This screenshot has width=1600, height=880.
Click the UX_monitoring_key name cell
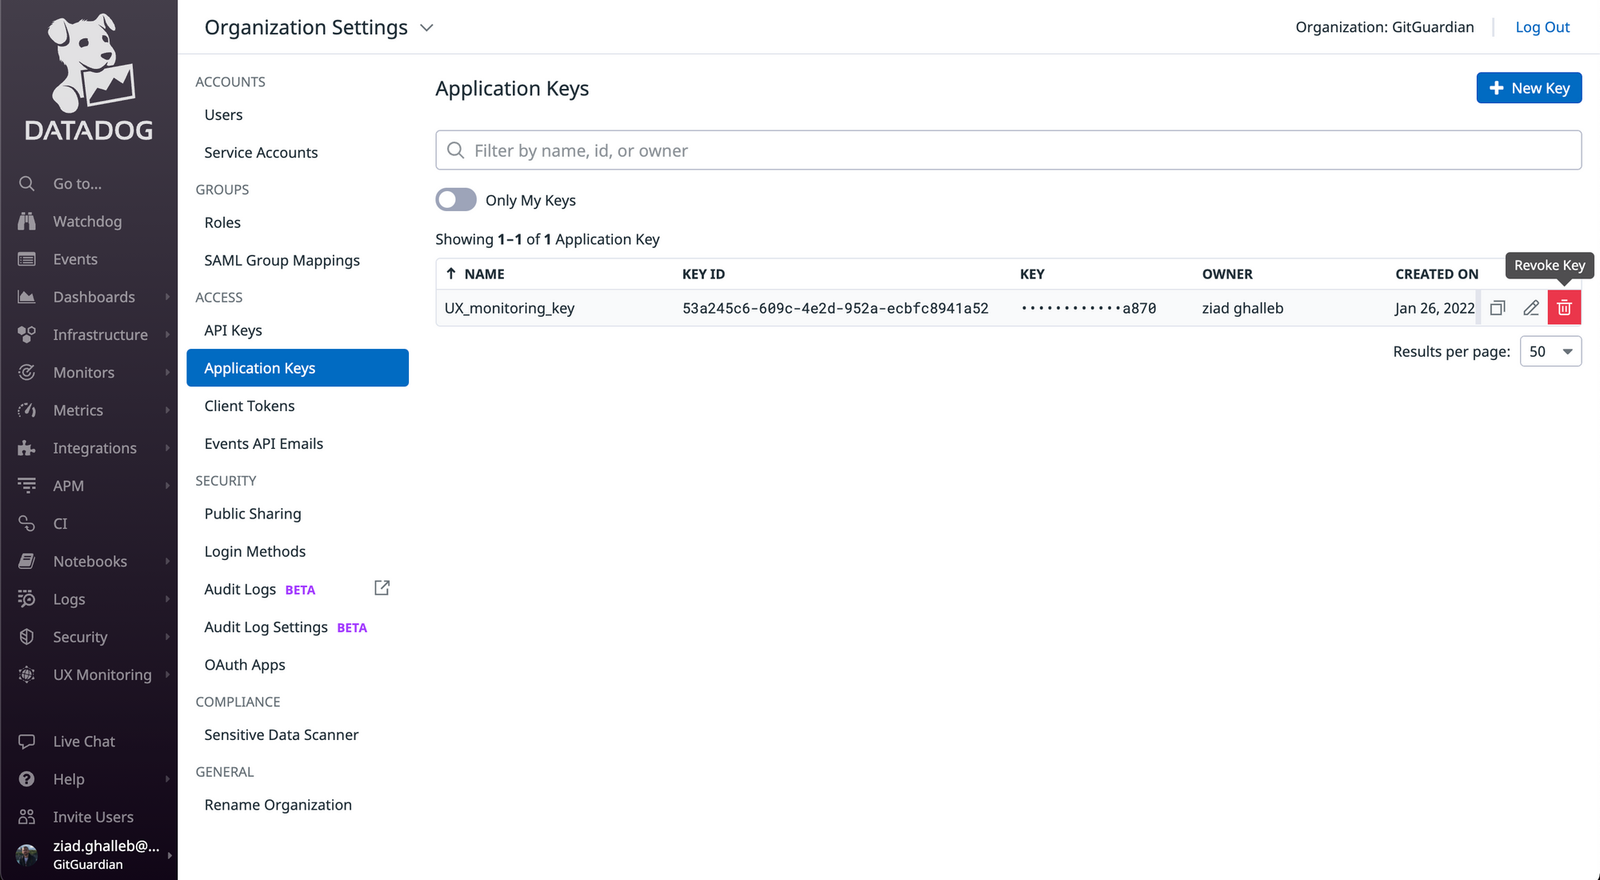click(x=510, y=308)
